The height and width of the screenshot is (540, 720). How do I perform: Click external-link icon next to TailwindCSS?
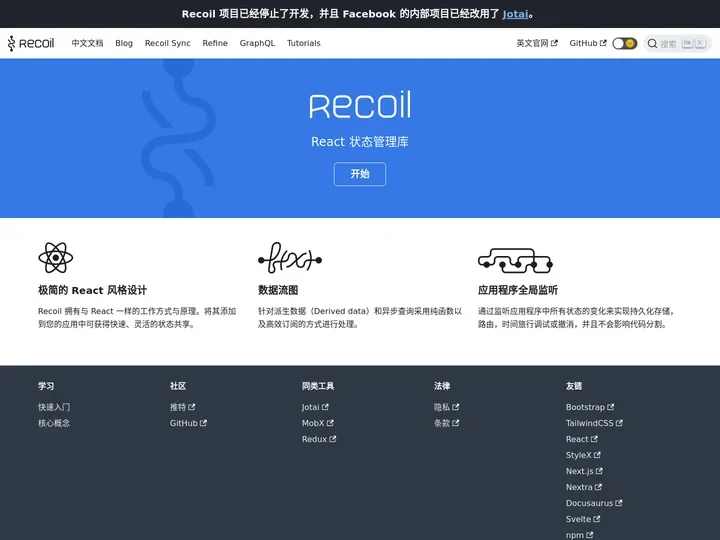619,423
